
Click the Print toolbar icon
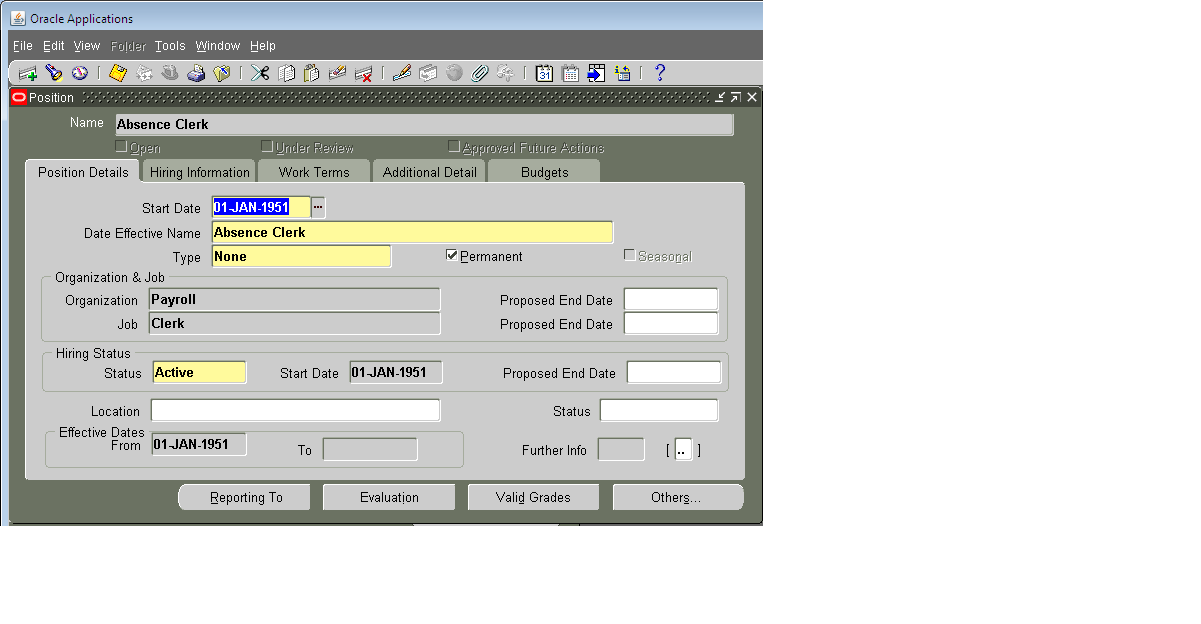pyautogui.click(x=196, y=73)
